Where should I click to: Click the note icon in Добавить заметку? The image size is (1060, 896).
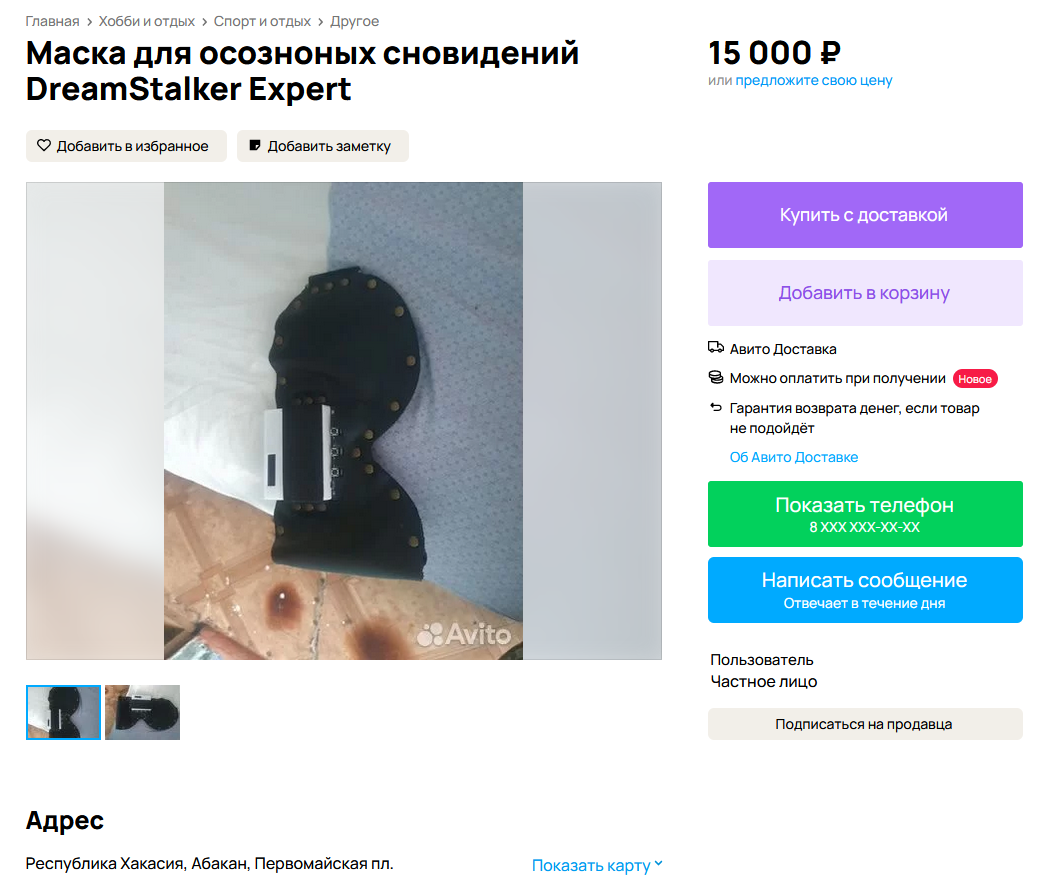click(255, 145)
